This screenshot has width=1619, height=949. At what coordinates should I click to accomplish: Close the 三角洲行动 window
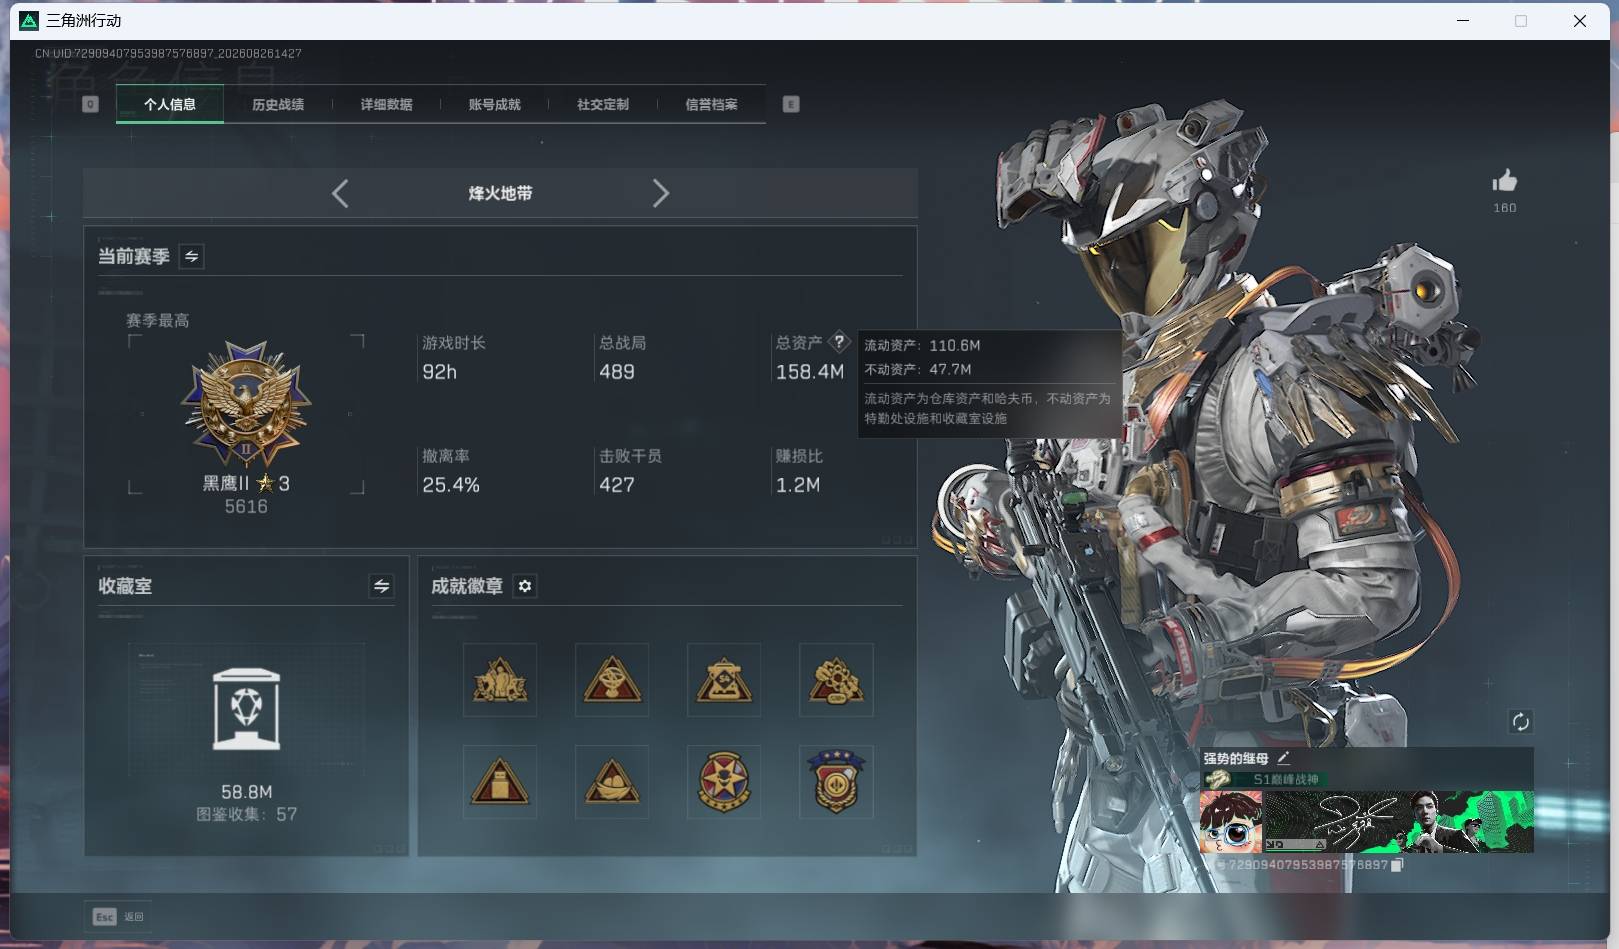pos(1580,20)
